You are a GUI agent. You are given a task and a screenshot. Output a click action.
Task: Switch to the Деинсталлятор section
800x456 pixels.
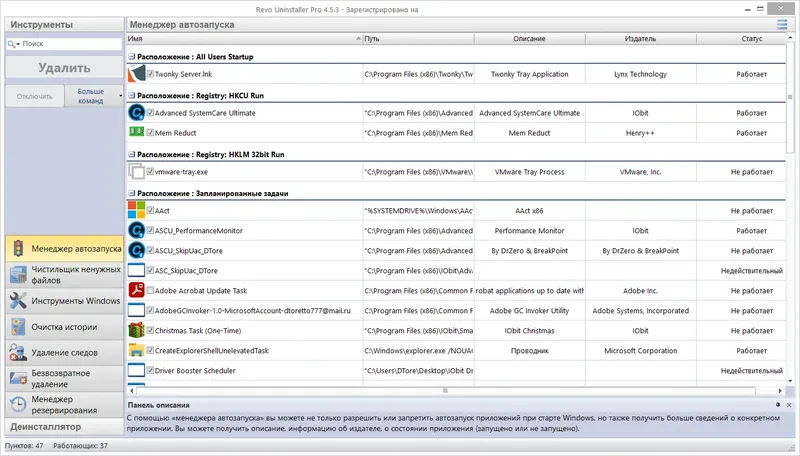(x=64, y=426)
